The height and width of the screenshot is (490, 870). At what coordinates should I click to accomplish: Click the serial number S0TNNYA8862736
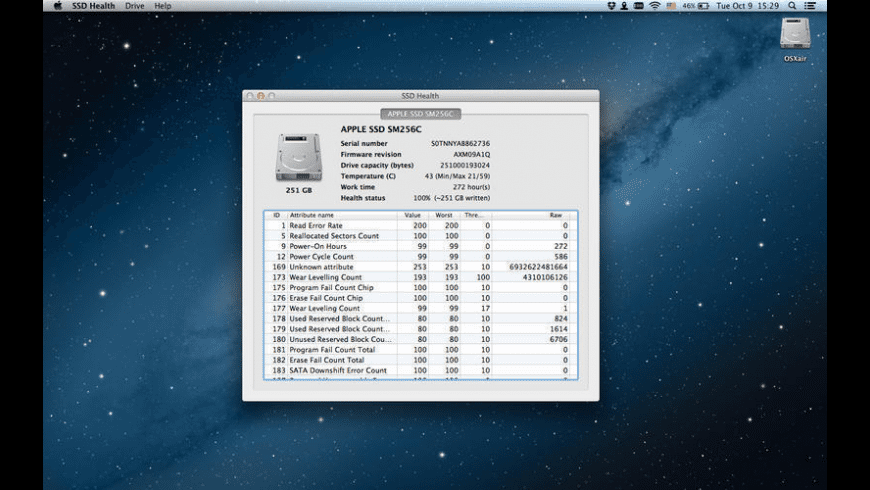tap(460, 144)
